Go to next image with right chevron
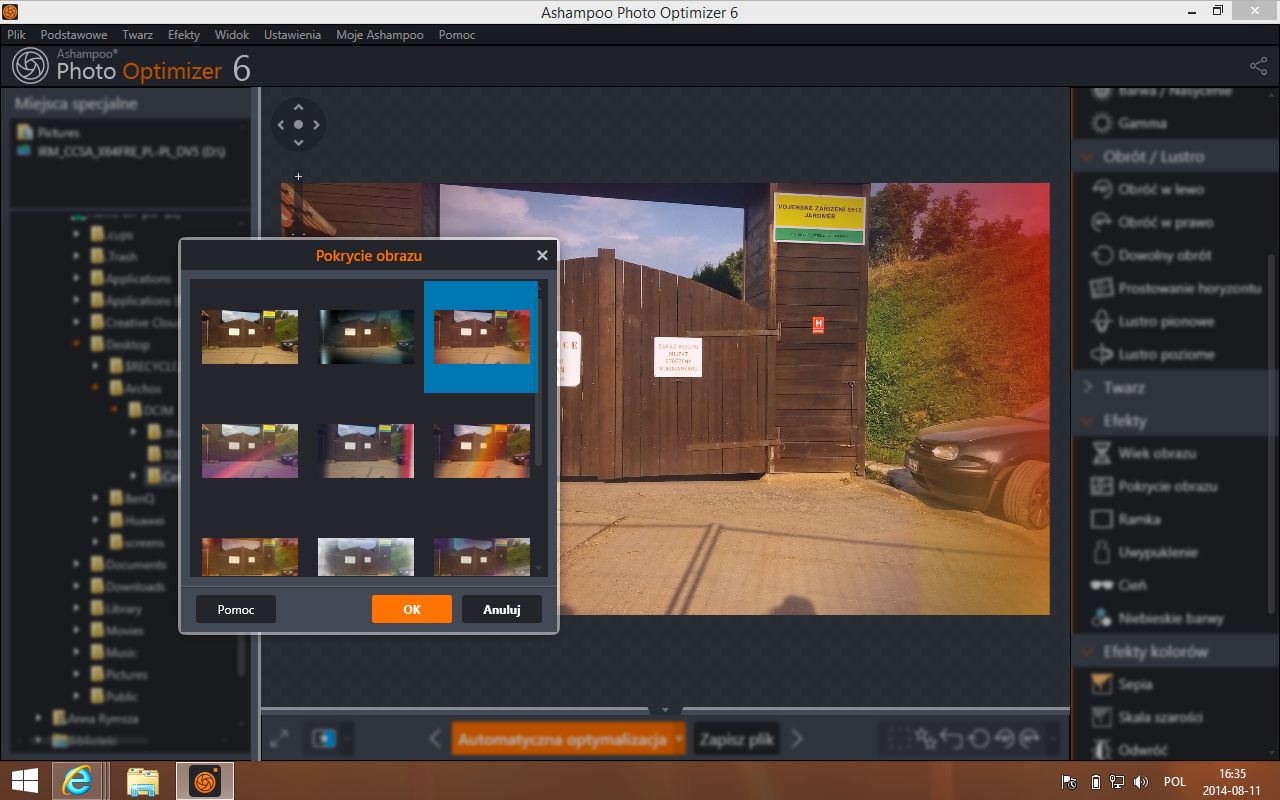The image size is (1280, 800). tap(797, 739)
